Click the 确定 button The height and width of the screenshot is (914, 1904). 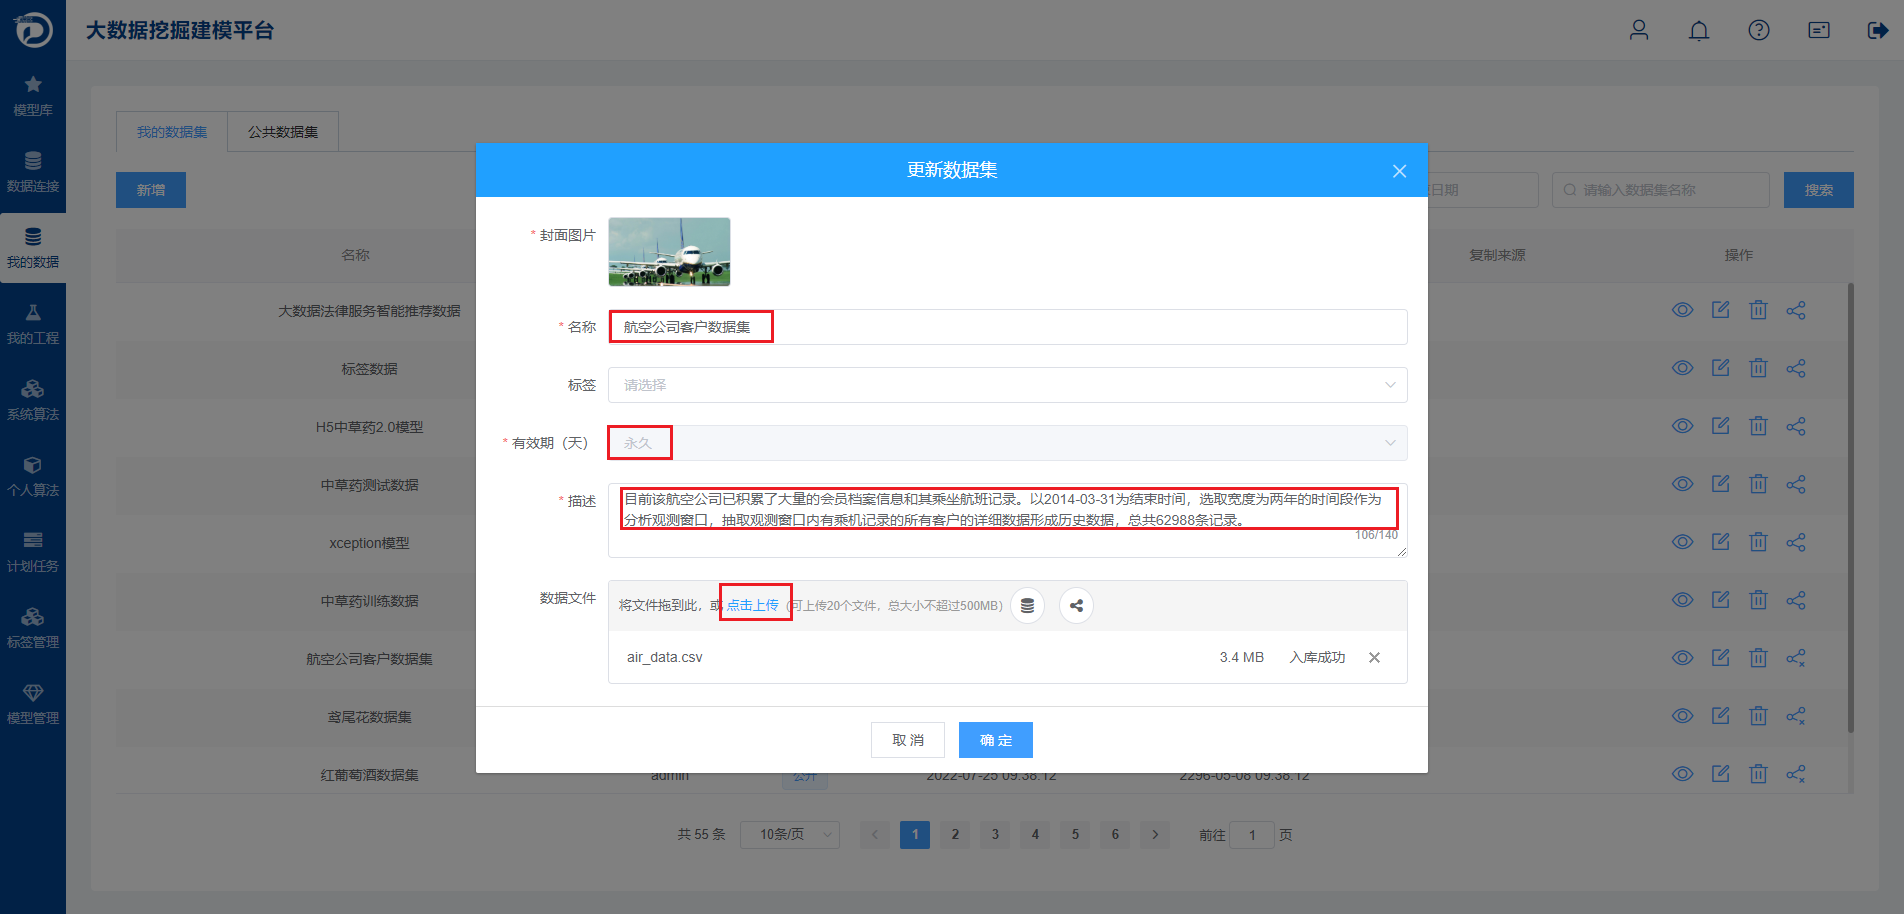click(996, 740)
